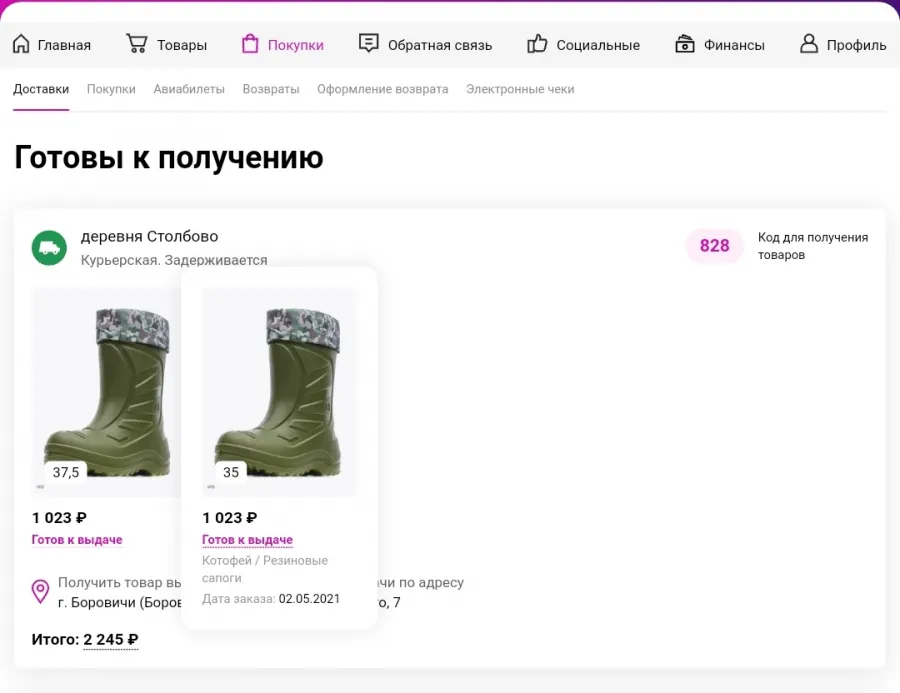Screen dimensions: 900x693
Task: Click the green delivery truck icon
Action: click(x=49, y=248)
